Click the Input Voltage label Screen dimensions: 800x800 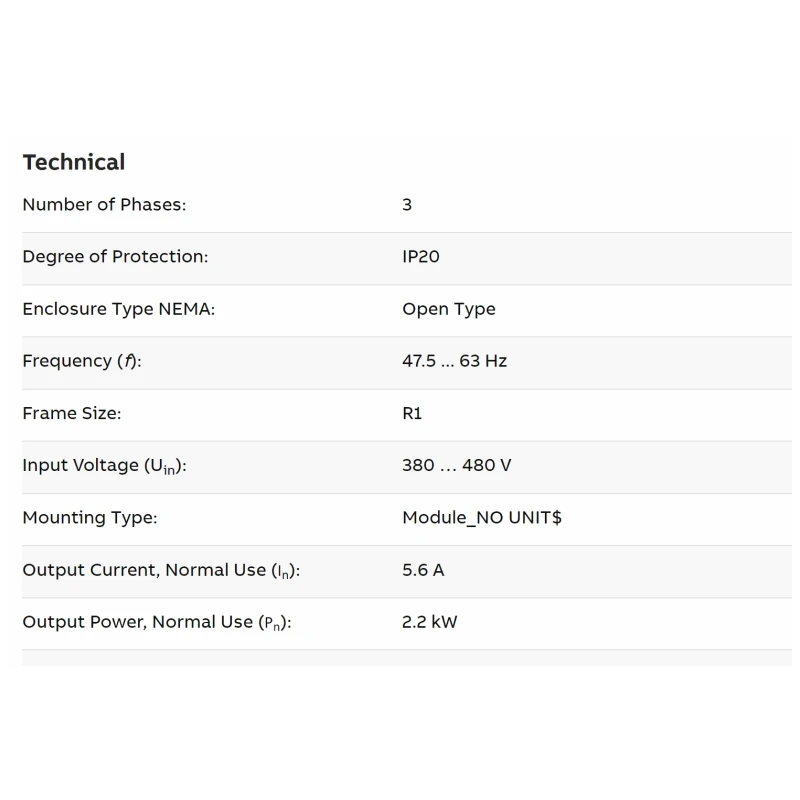coord(104,466)
